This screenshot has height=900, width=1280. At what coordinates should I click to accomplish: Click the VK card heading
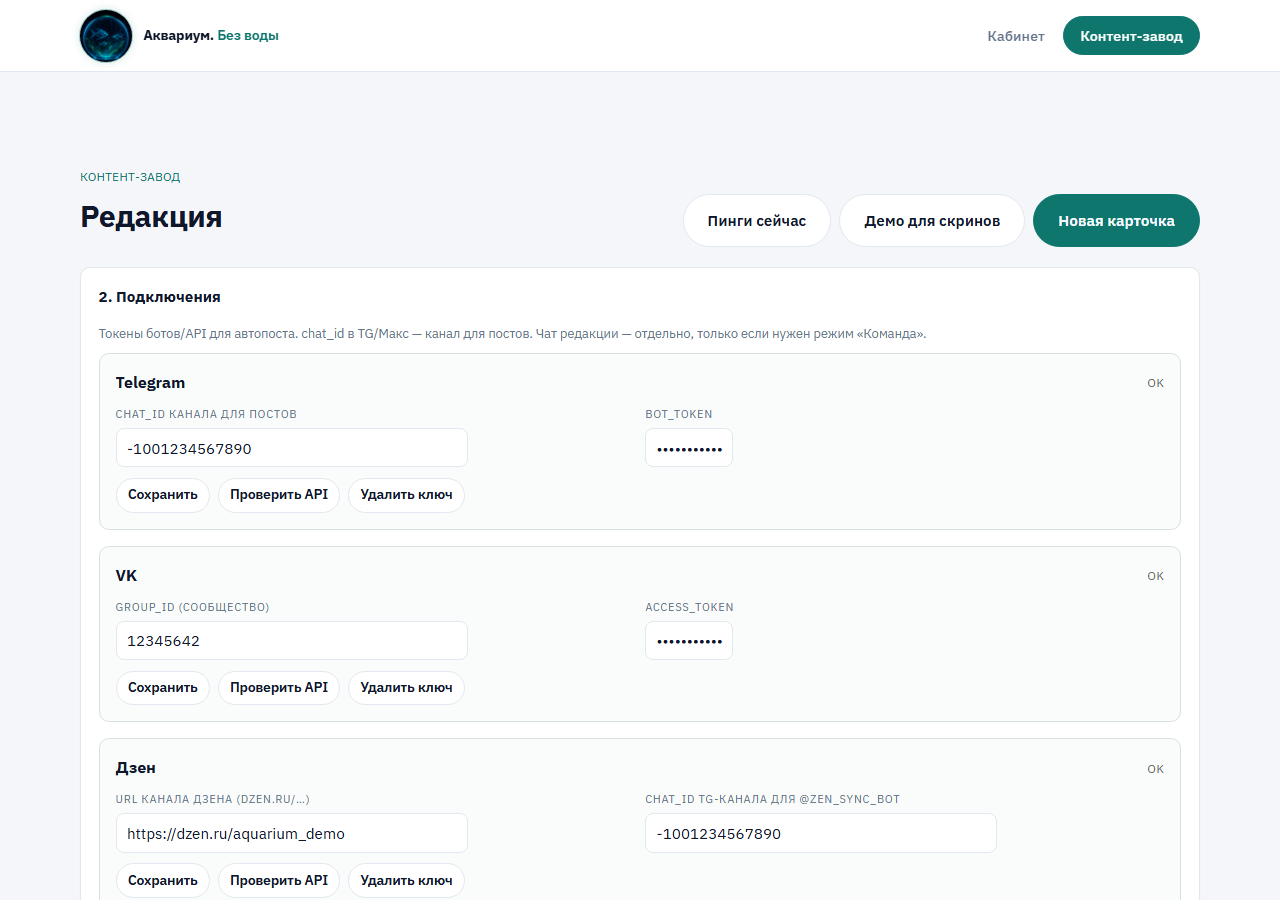(126, 576)
